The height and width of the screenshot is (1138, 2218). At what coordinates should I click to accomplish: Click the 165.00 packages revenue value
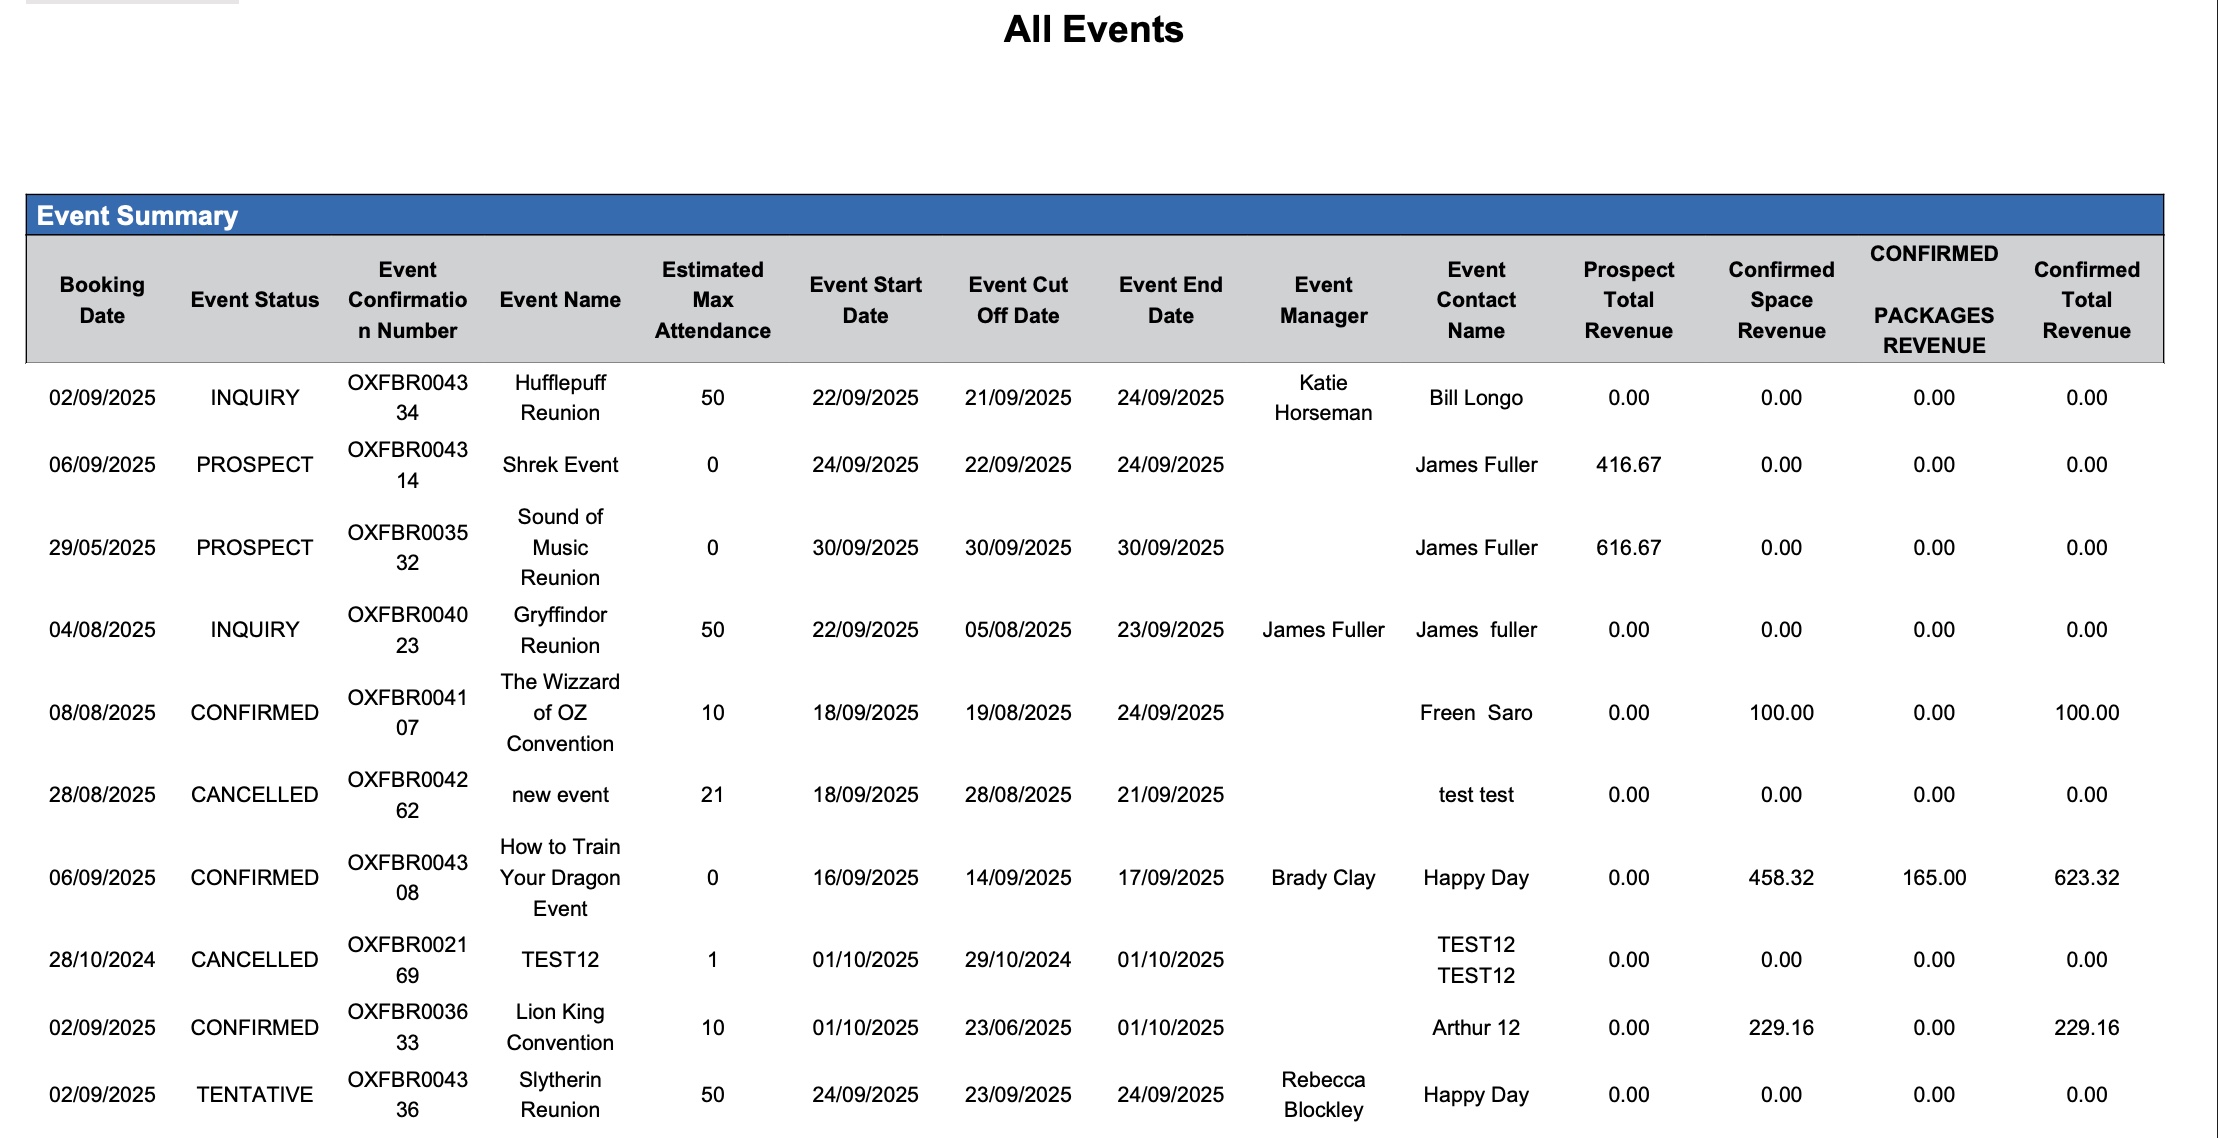pyautogui.click(x=1934, y=878)
